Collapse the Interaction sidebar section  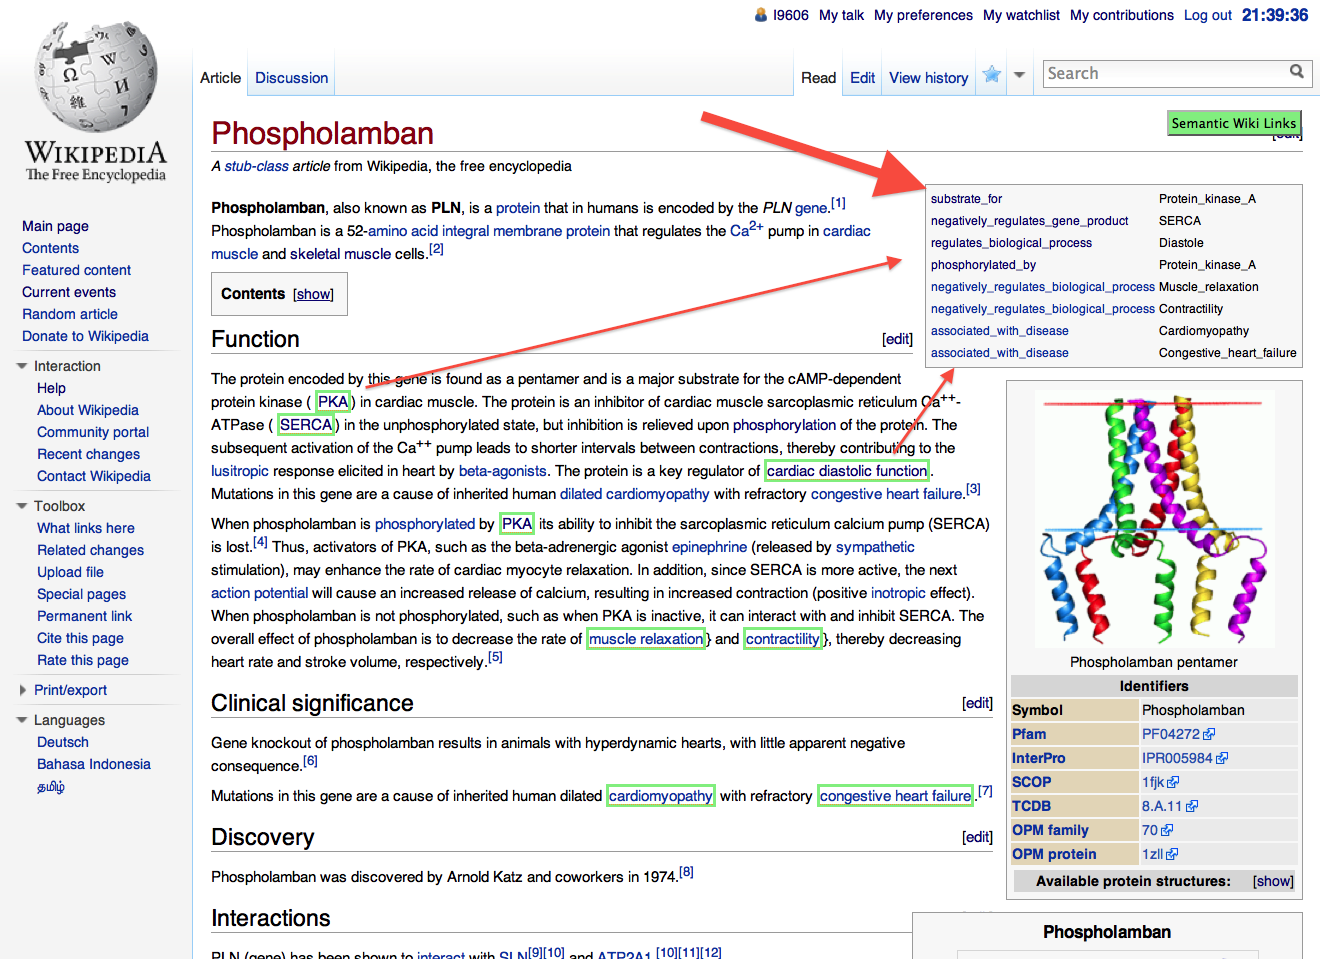click(22, 366)
